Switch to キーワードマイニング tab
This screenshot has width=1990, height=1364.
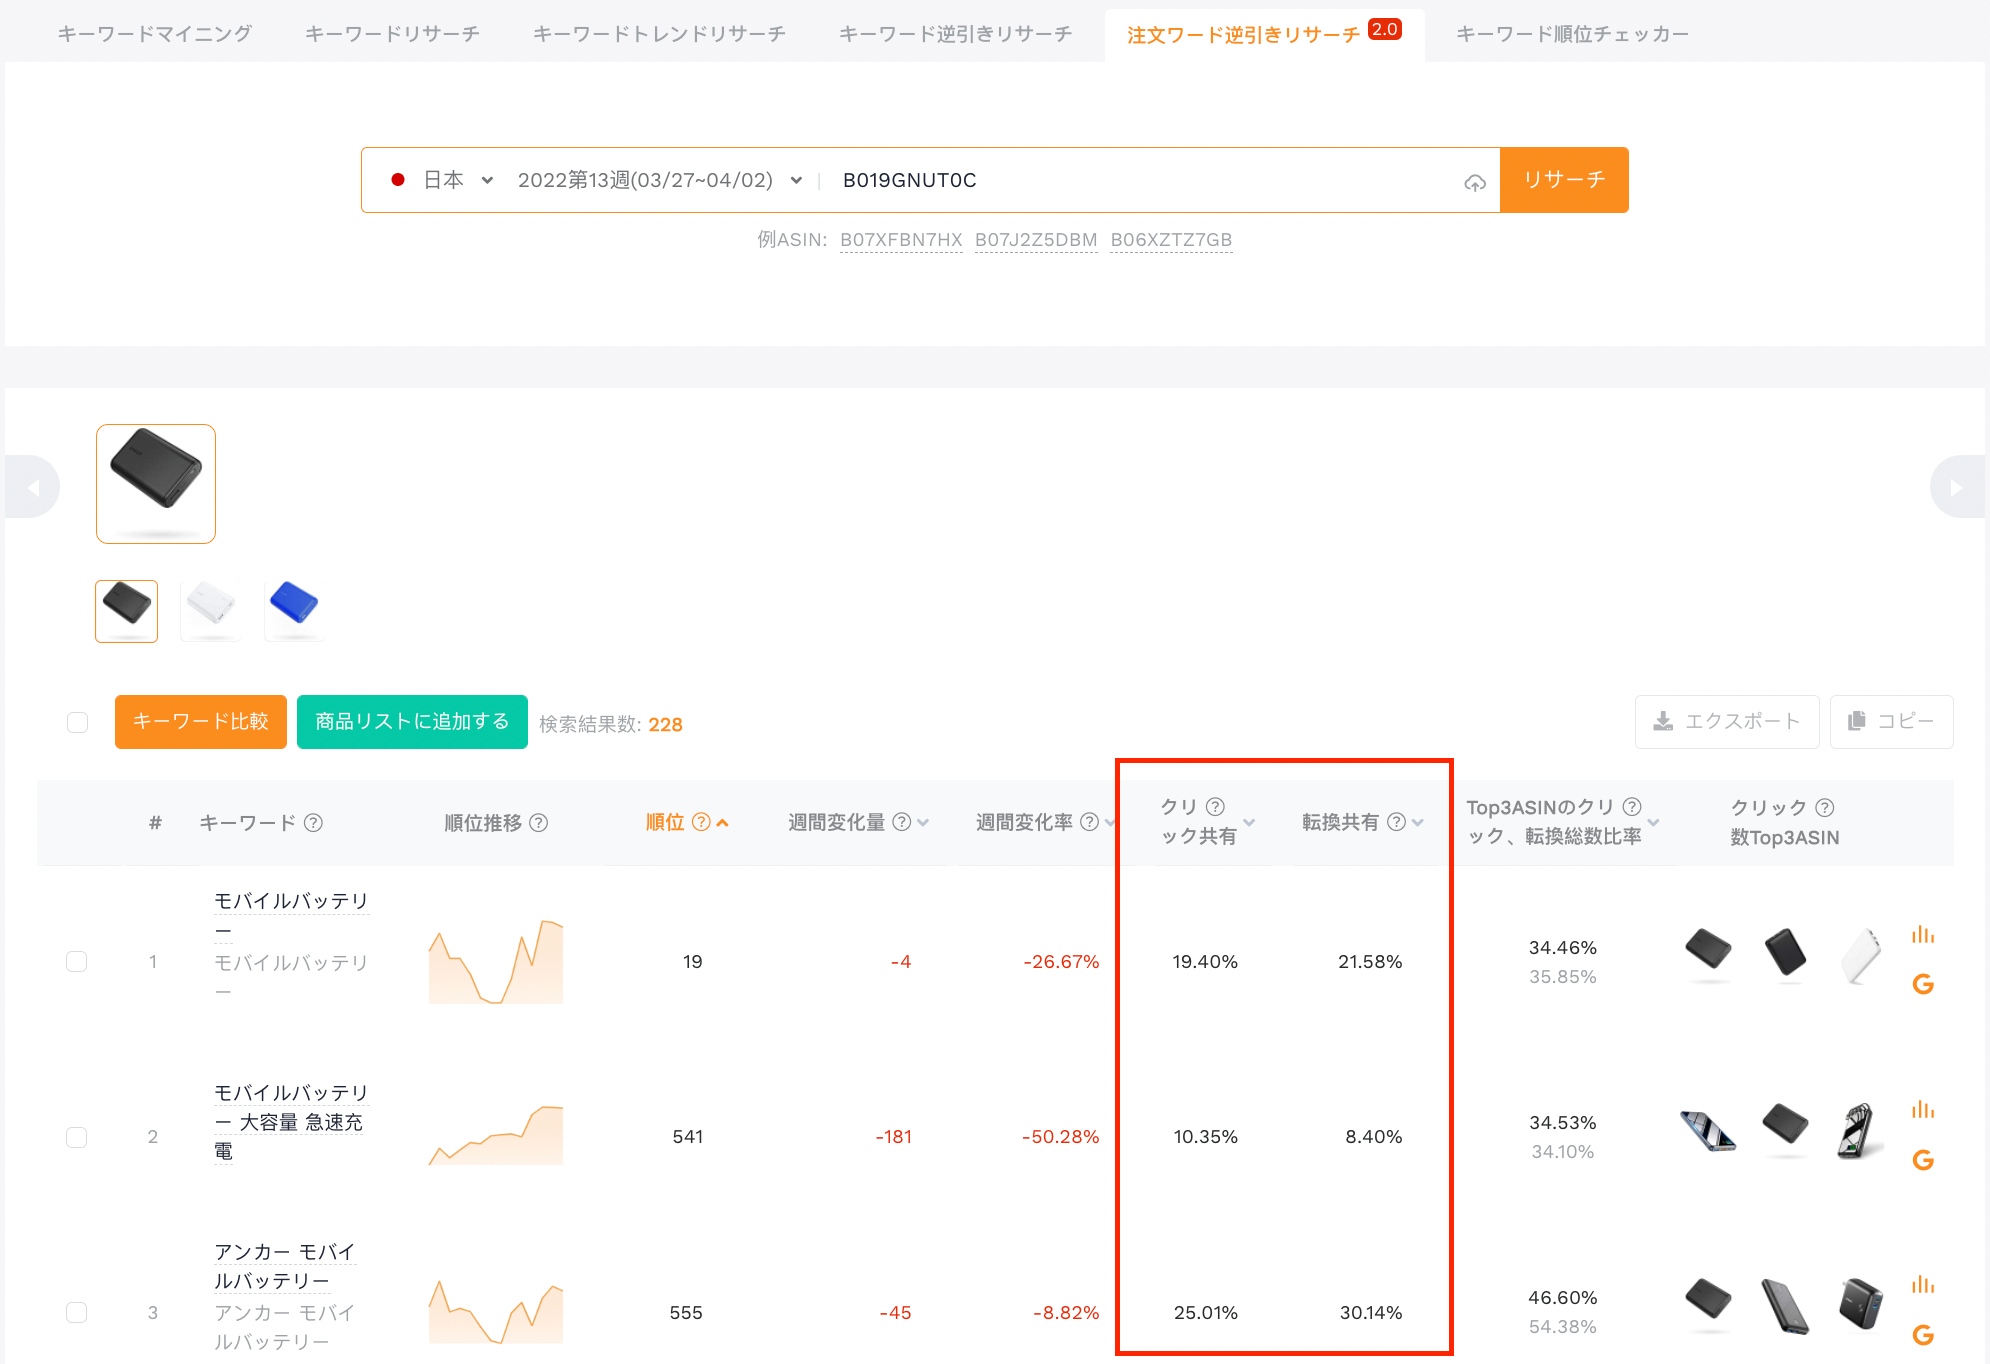tap(155, 34)
